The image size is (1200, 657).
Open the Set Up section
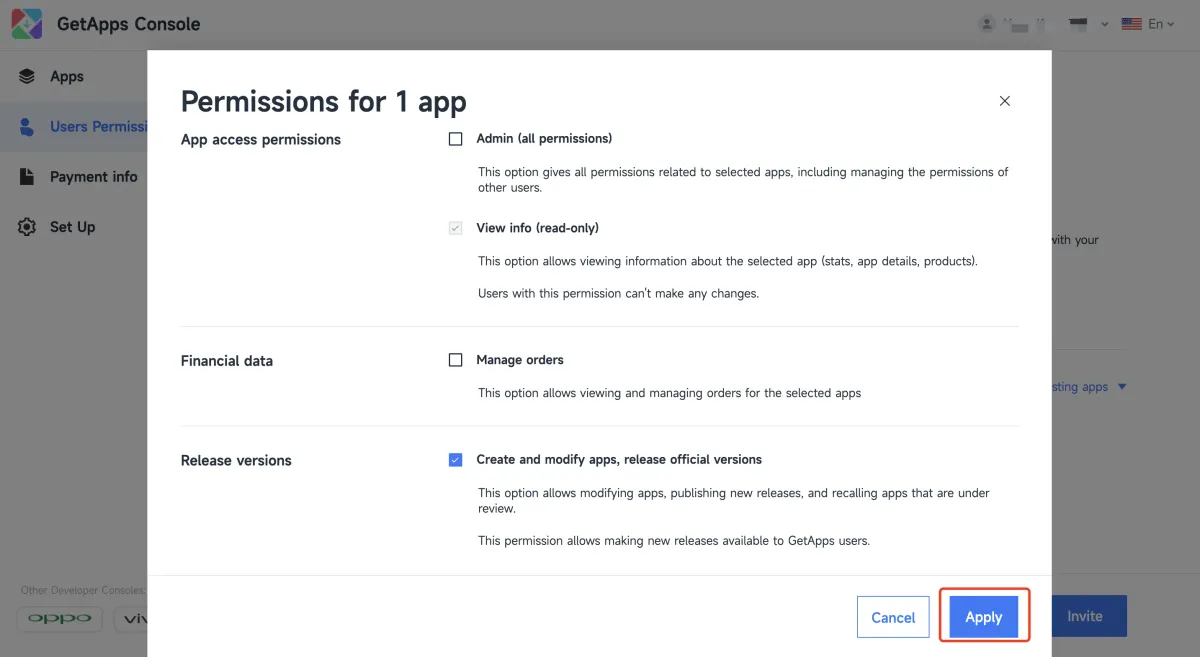tap(73, 227)
